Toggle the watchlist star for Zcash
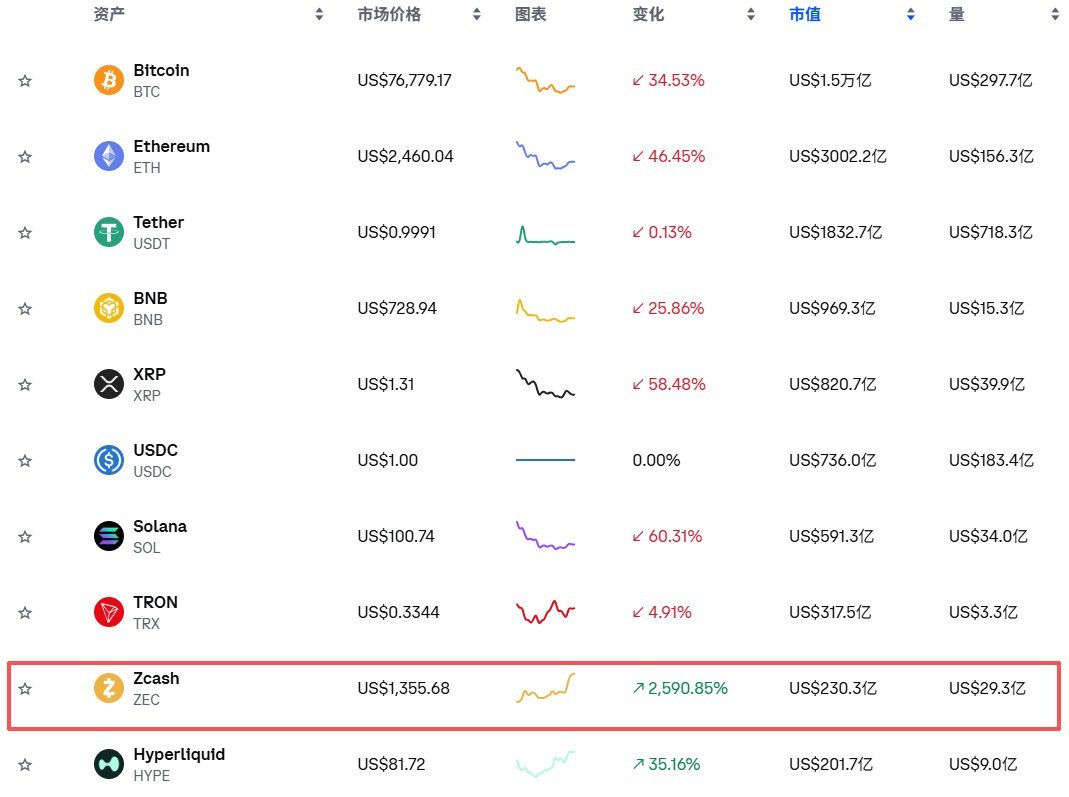Image resolution: width=1069 pixels, height=797 pixels. 25,689
